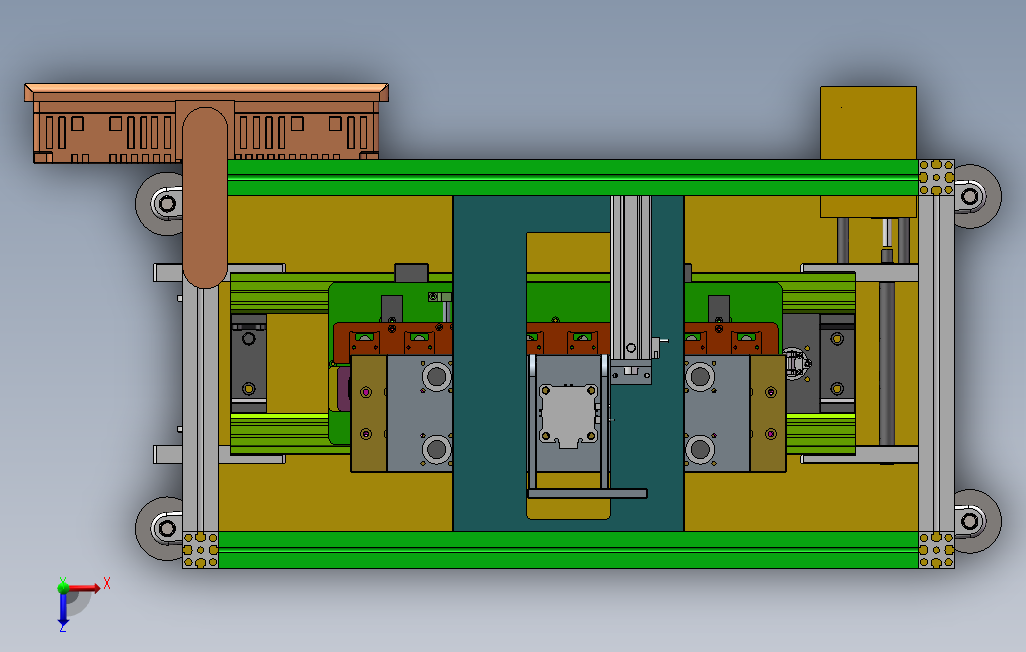The width and height of the screenshot is (1026, 652).
Task: Select the long green bottom frame beam
Action: click(x=568, y=550)
